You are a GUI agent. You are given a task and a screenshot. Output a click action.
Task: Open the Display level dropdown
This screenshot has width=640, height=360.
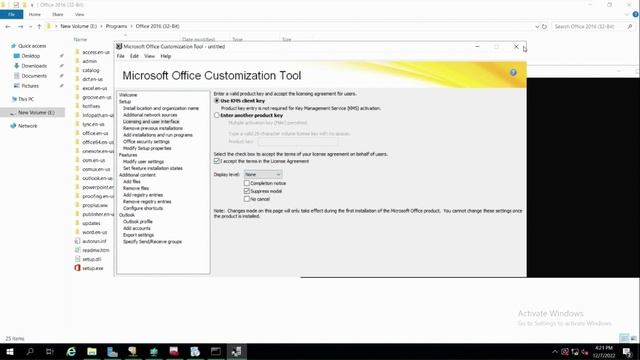click(x=263, y=174)
